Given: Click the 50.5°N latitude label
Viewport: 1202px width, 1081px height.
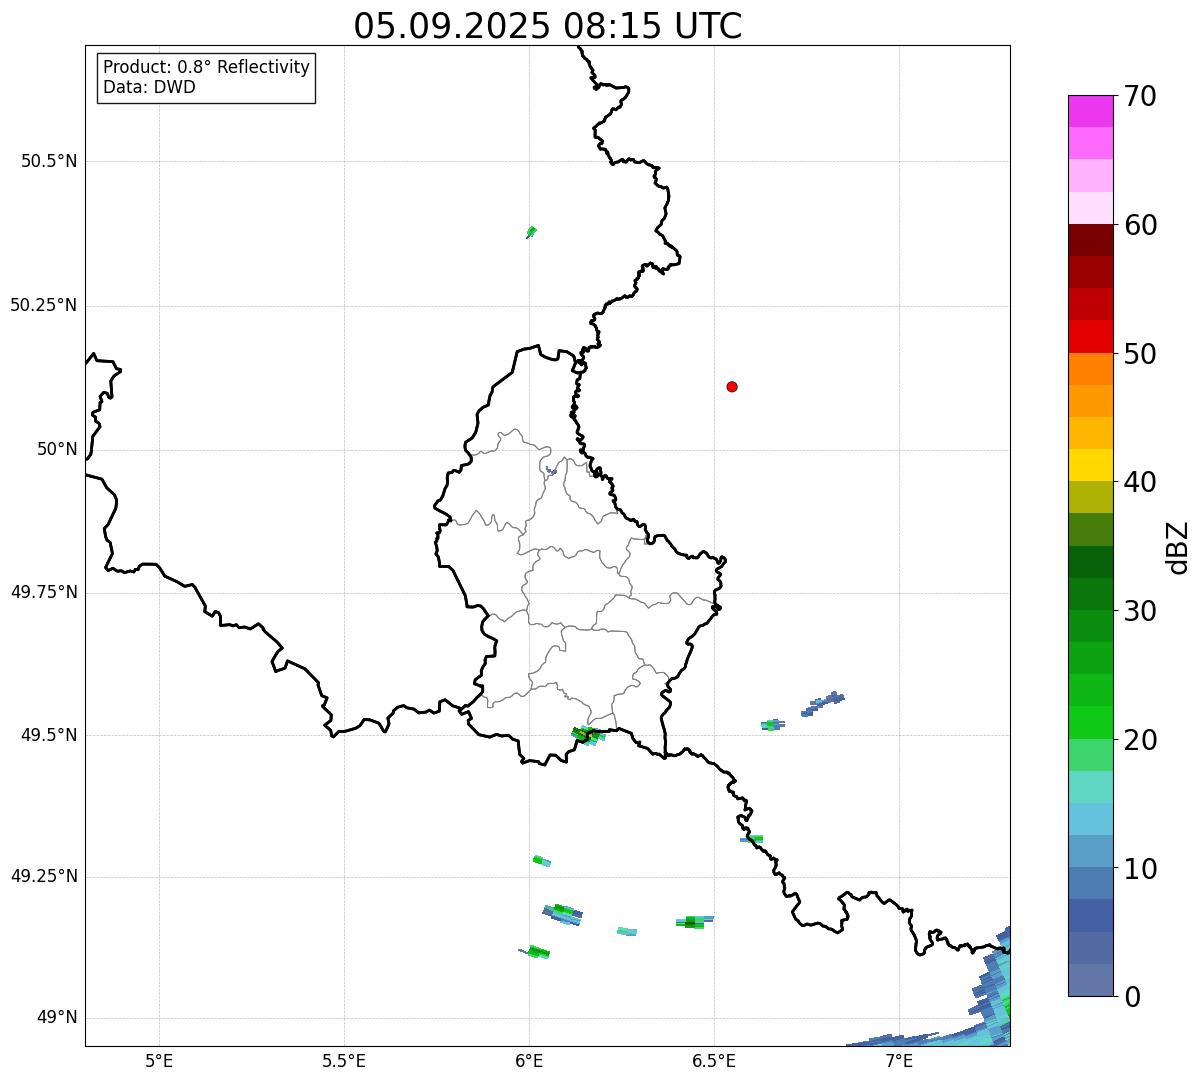Looking at the screenshot, I should [49, 161].
